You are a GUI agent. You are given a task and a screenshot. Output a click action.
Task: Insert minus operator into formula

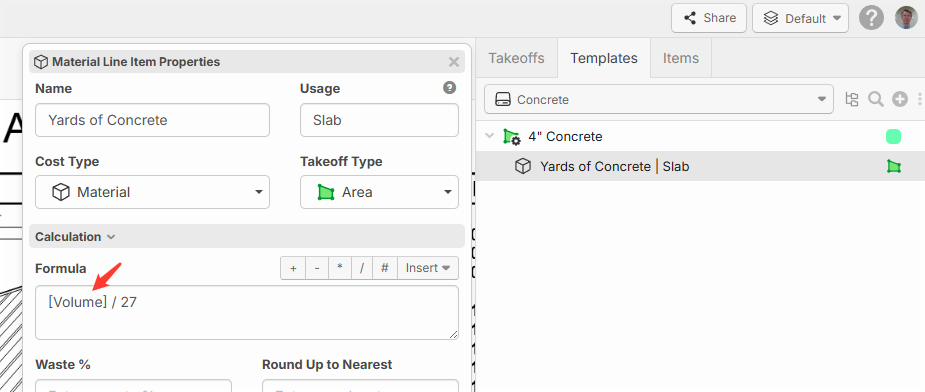(316, 268)
